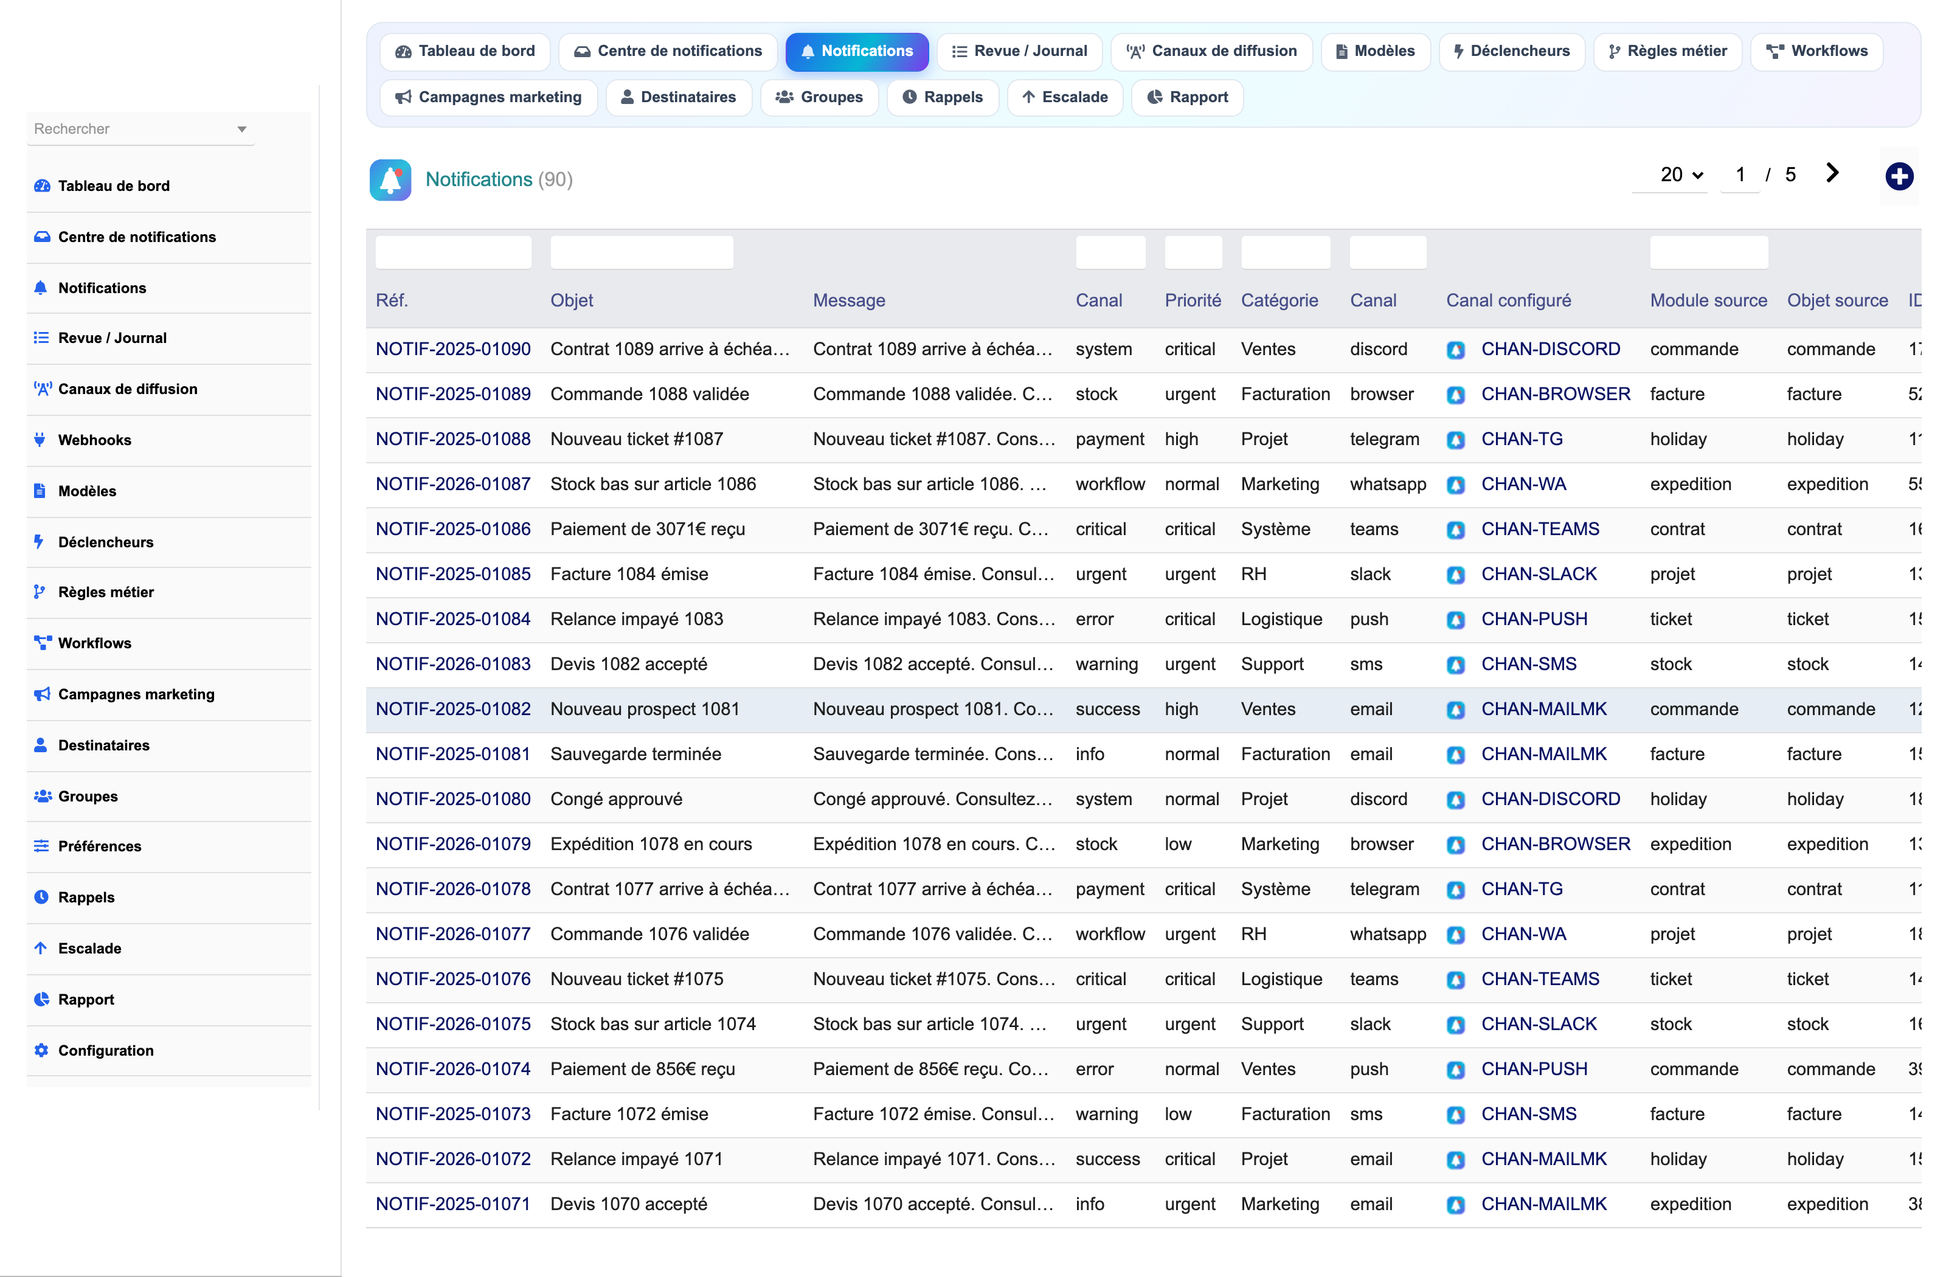Open the Groupes tab
This screenshot has height=1277, width=1946.
click(820, 97)
